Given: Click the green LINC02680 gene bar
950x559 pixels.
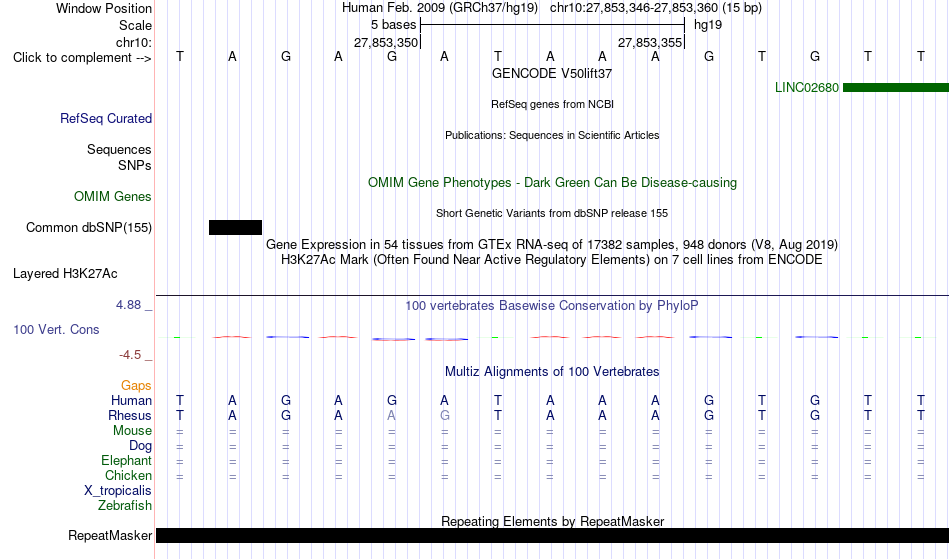Looking at the screenshot, I should coord(895,88).
